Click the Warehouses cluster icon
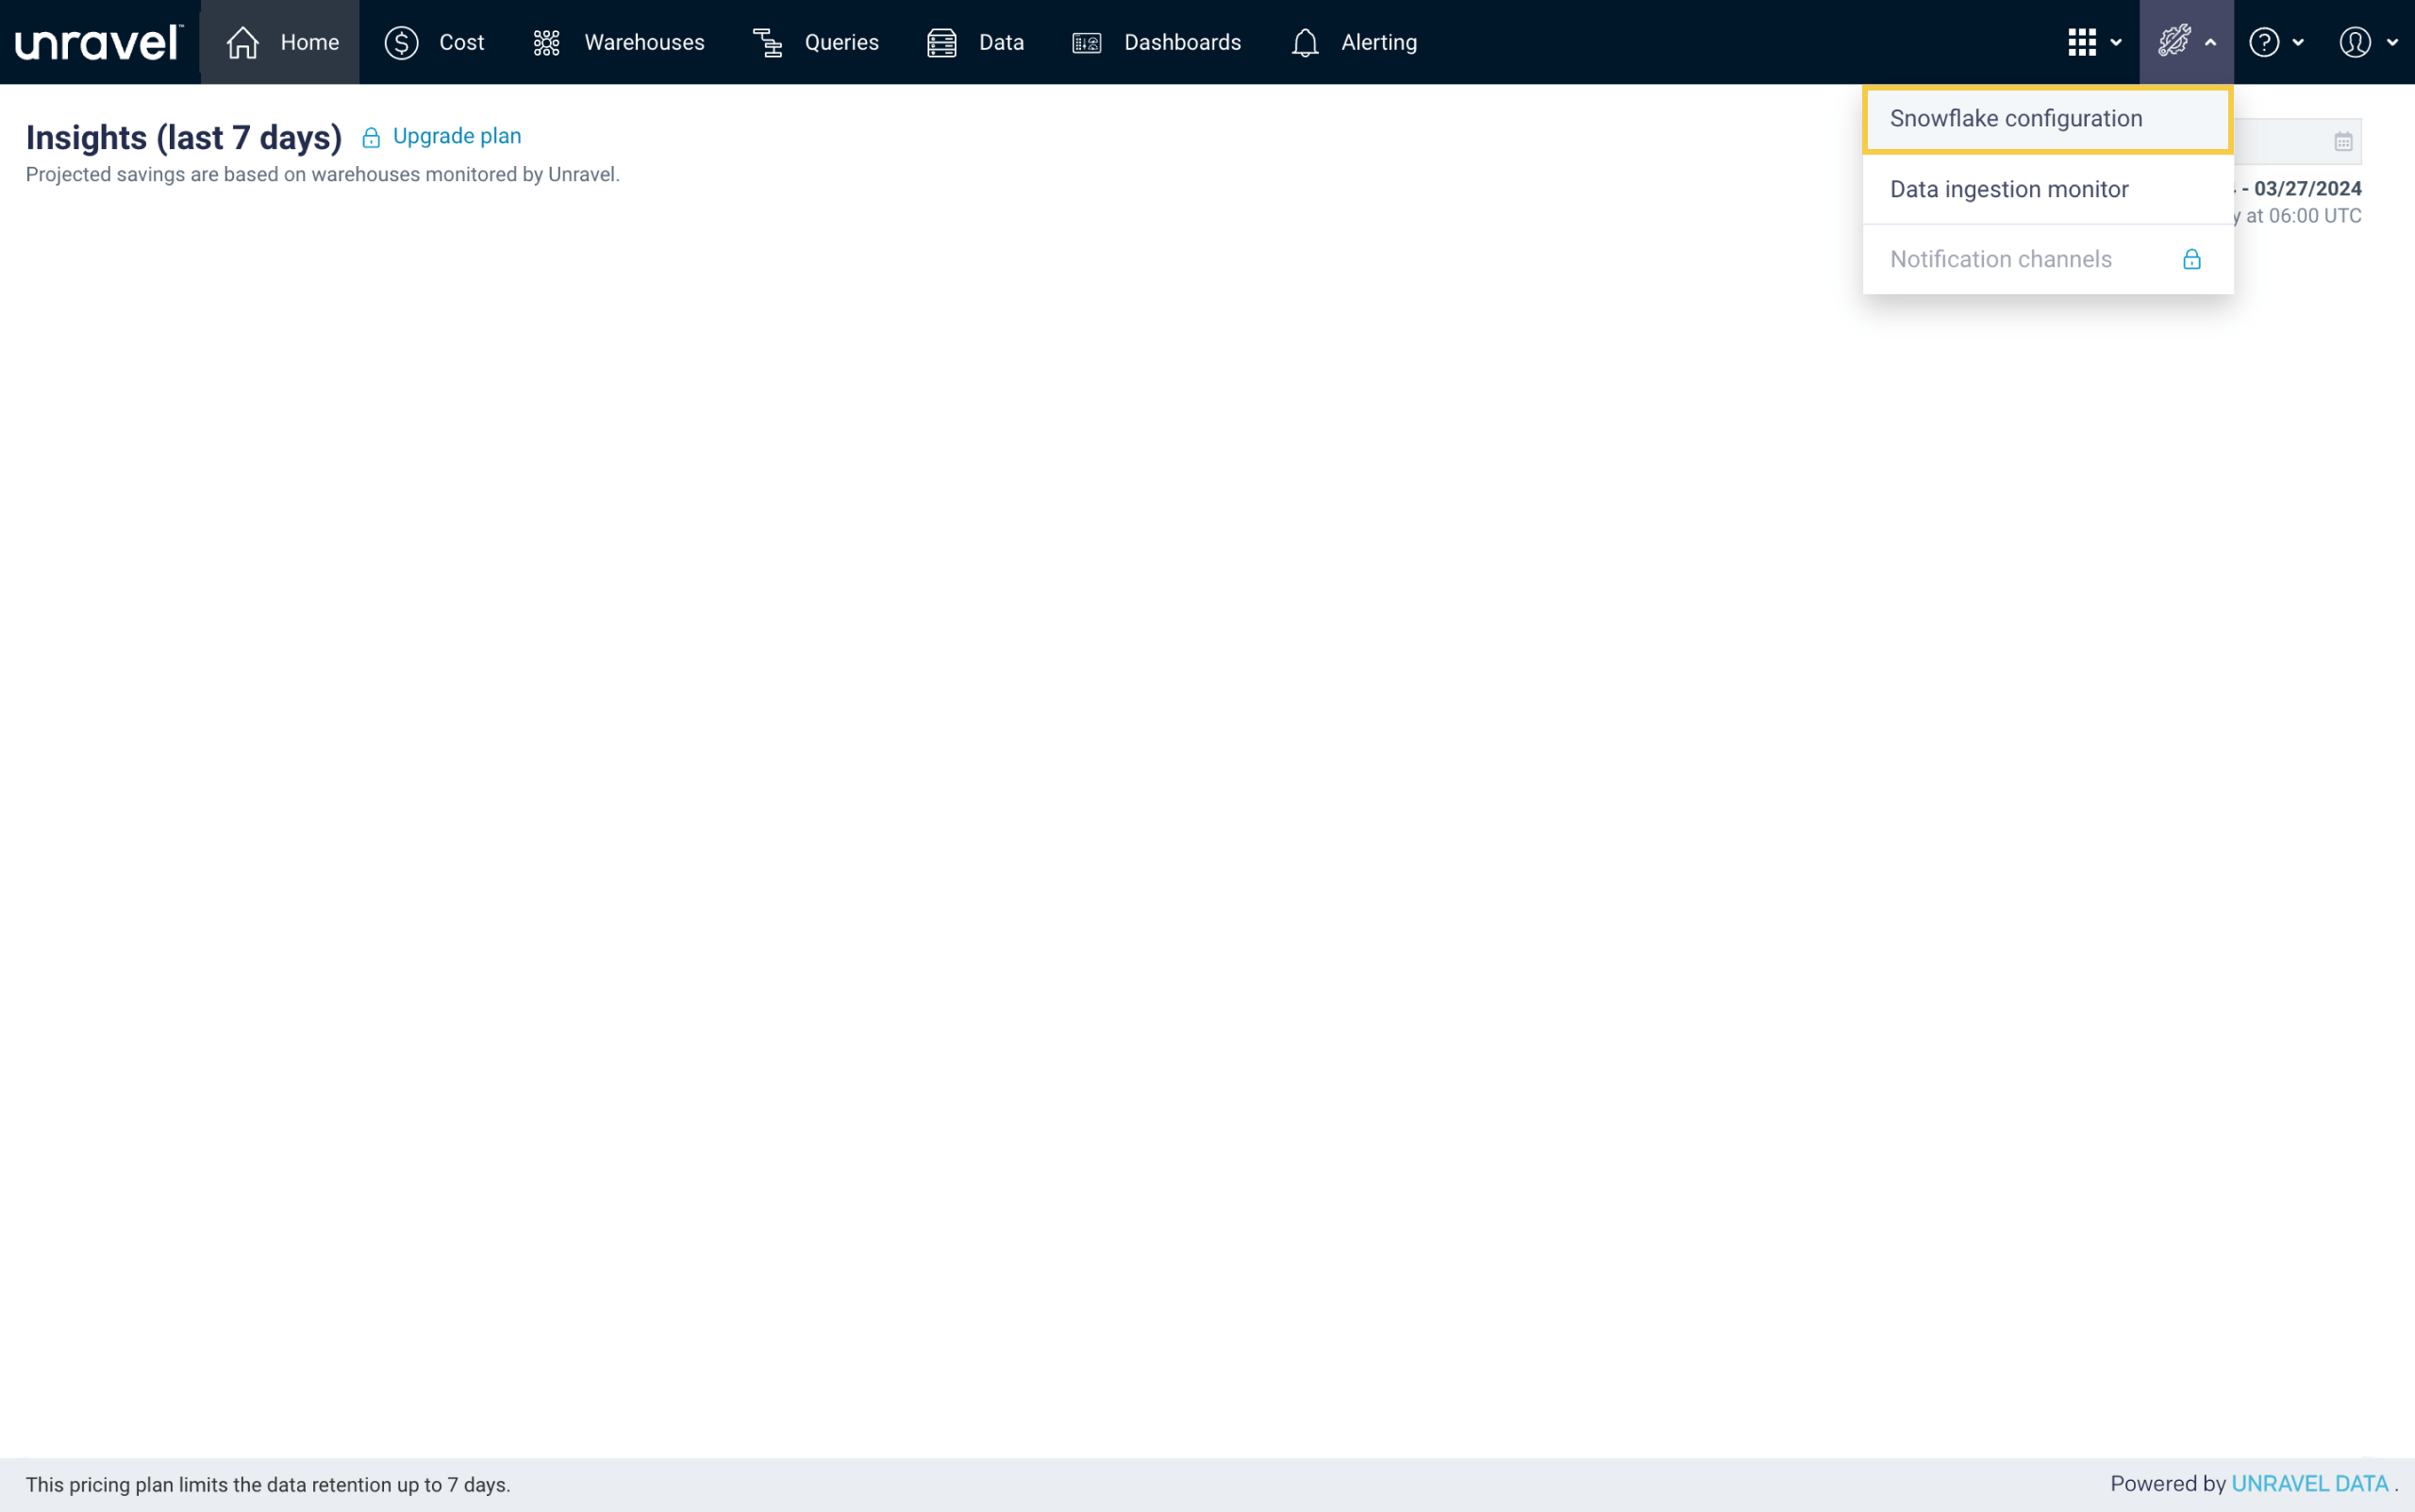 click(x=546, y=42)
